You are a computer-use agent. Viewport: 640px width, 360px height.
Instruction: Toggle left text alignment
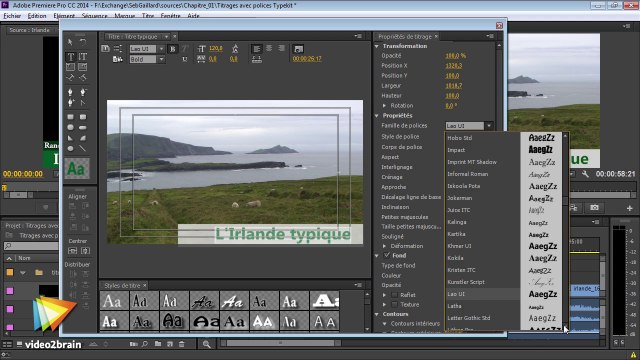(x=257, y=49)
